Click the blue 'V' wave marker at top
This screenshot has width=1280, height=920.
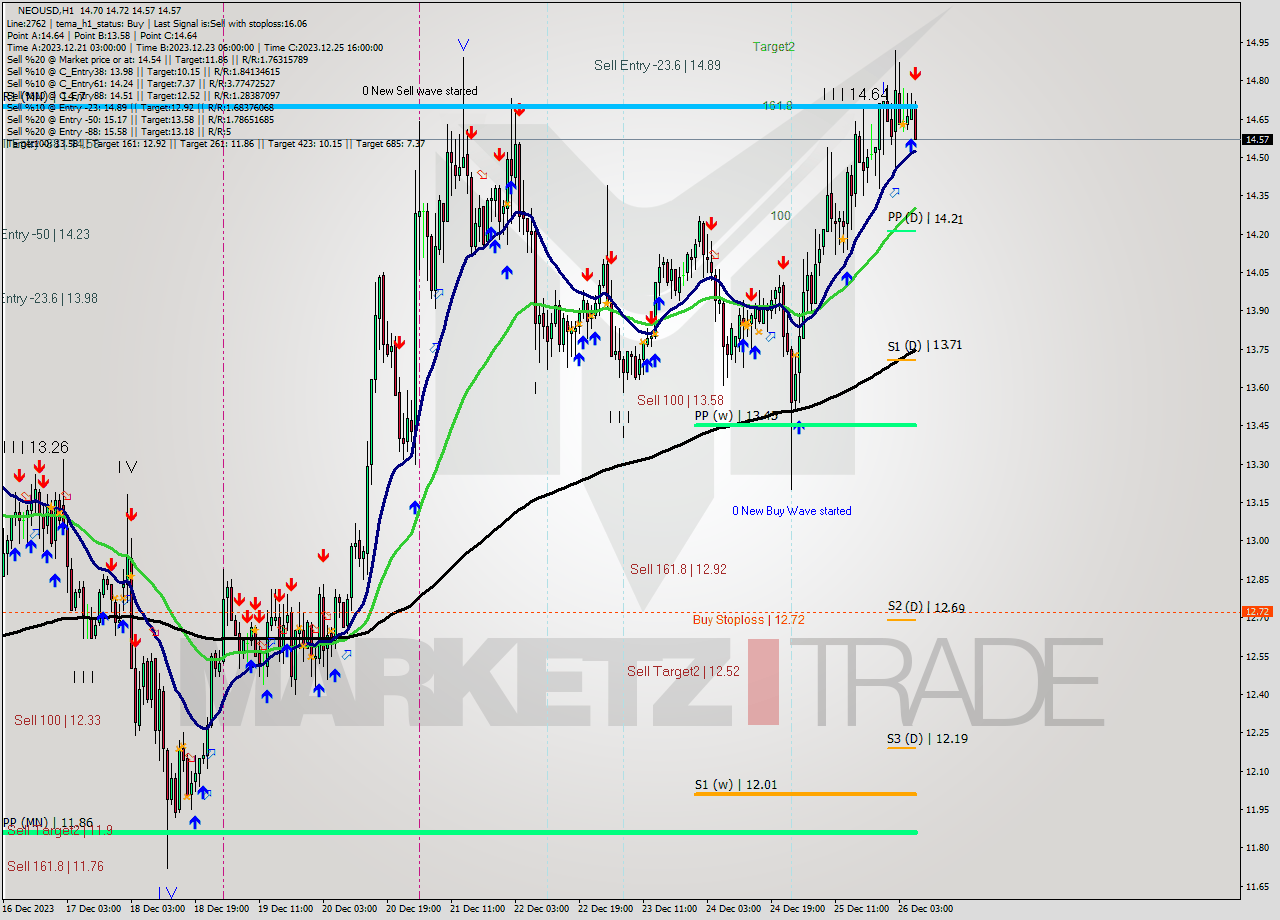pos(462,45)
